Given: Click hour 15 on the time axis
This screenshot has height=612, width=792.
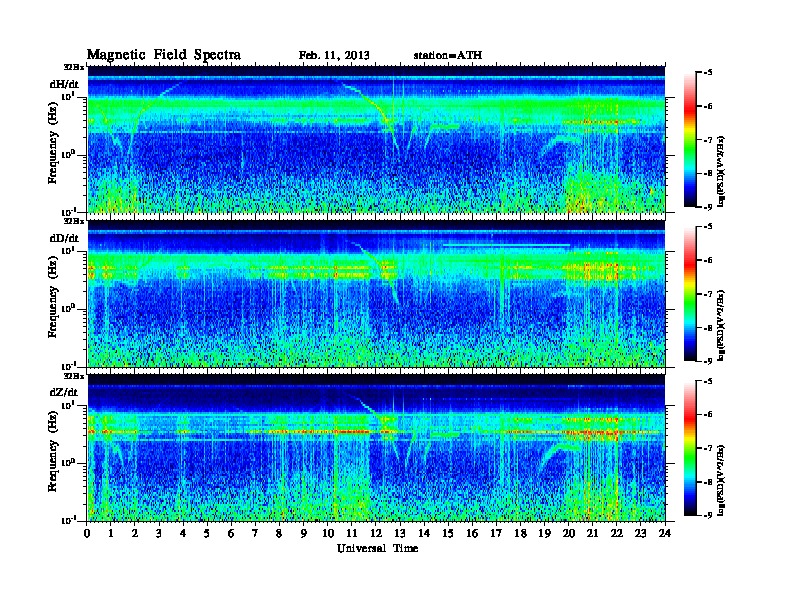Looking at the screenshot, I should pyautogui.click(x=449, y=533).
